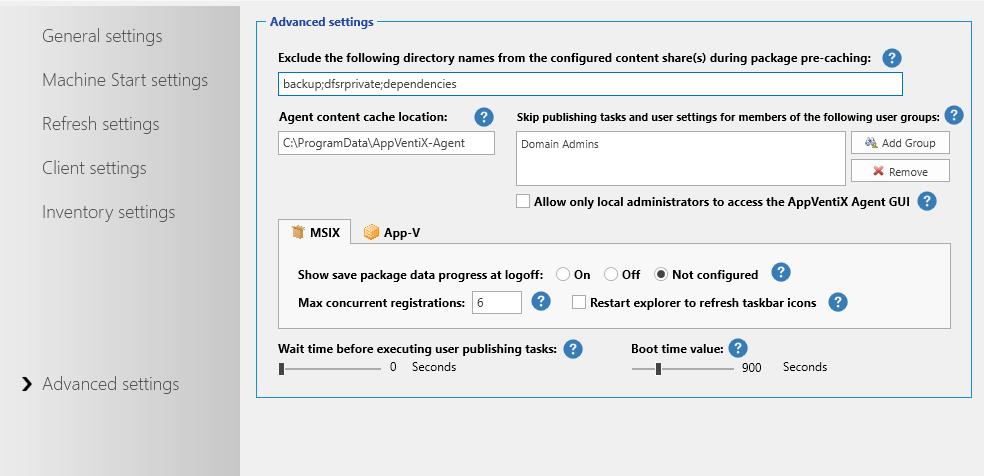Click the wait time slider handle
Screen dimensions: 984x476
pyautogui.click(x=282, y=369)
